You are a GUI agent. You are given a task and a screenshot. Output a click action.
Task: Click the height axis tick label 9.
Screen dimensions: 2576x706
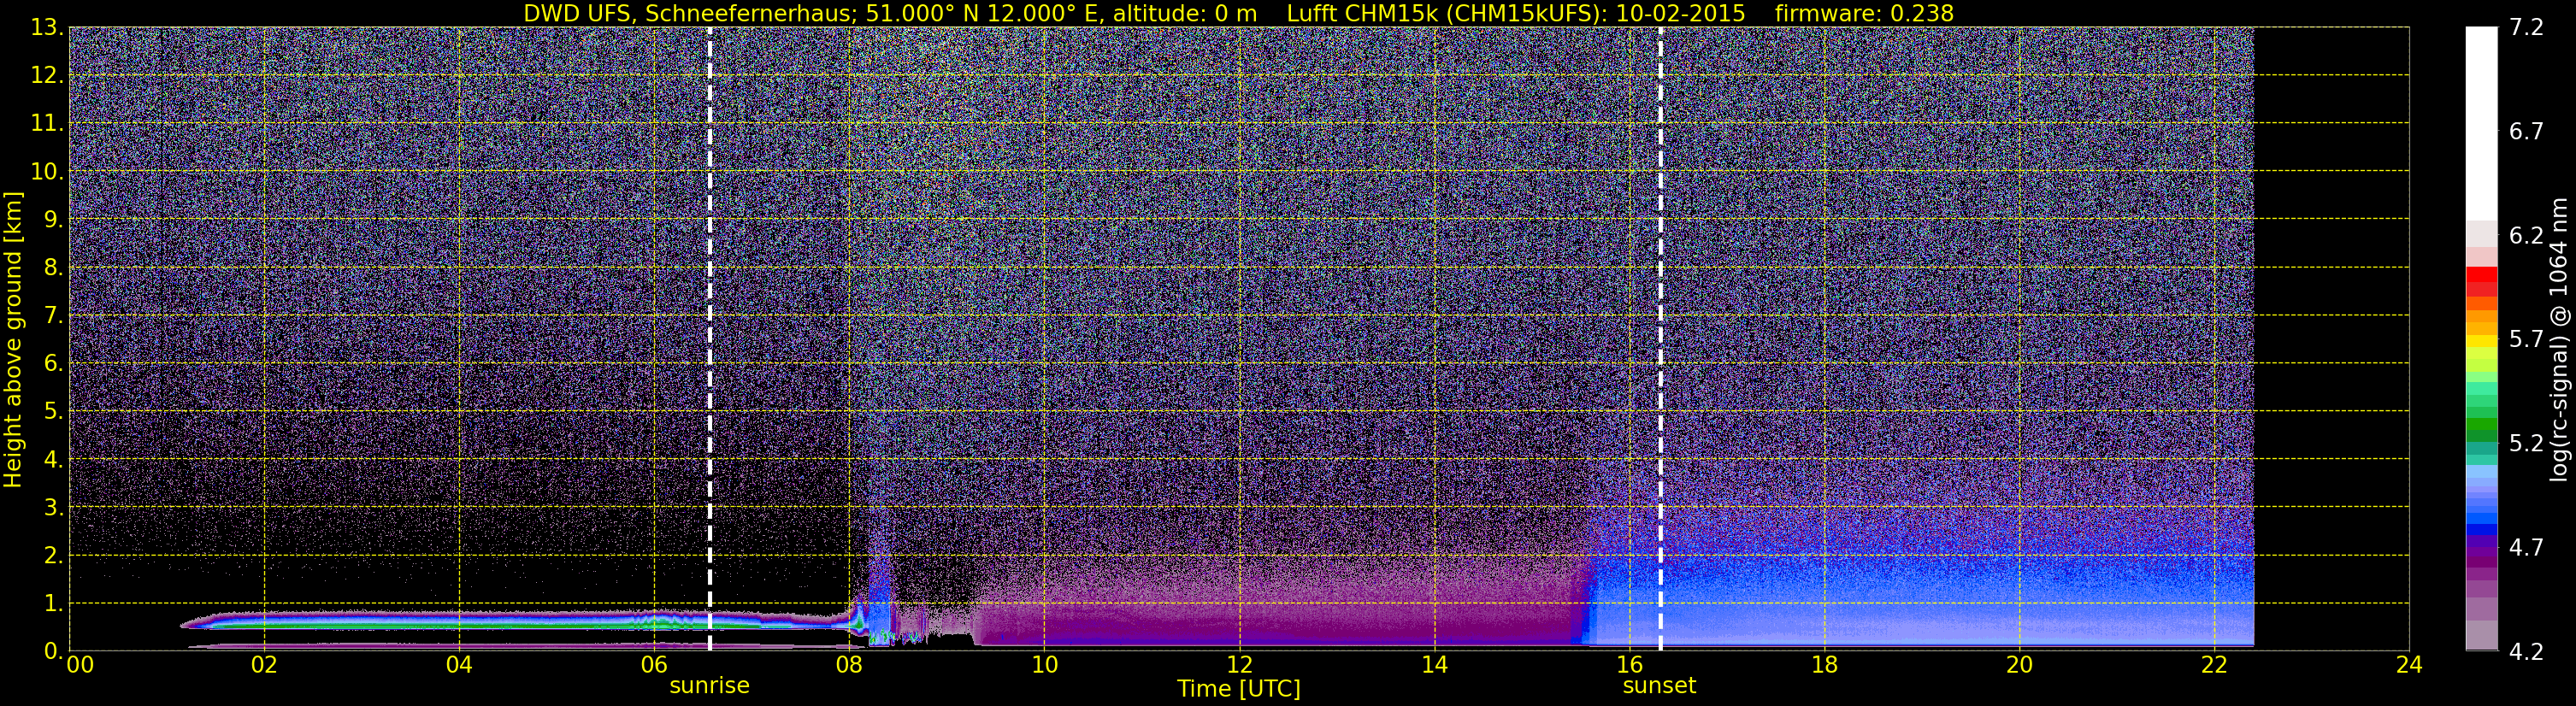coord(53,220)
